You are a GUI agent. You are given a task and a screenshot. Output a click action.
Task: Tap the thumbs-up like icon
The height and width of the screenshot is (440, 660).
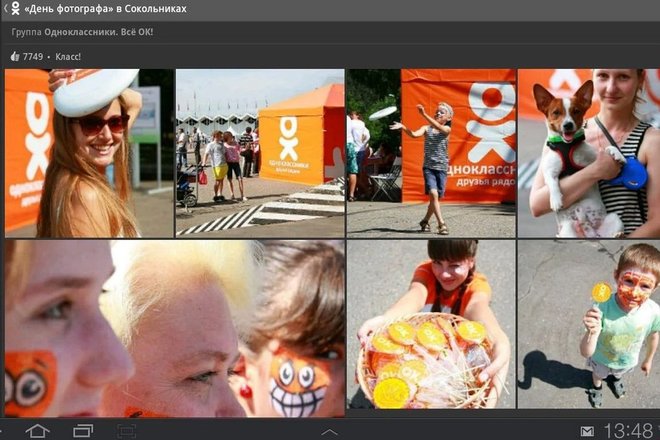(15, 56)
